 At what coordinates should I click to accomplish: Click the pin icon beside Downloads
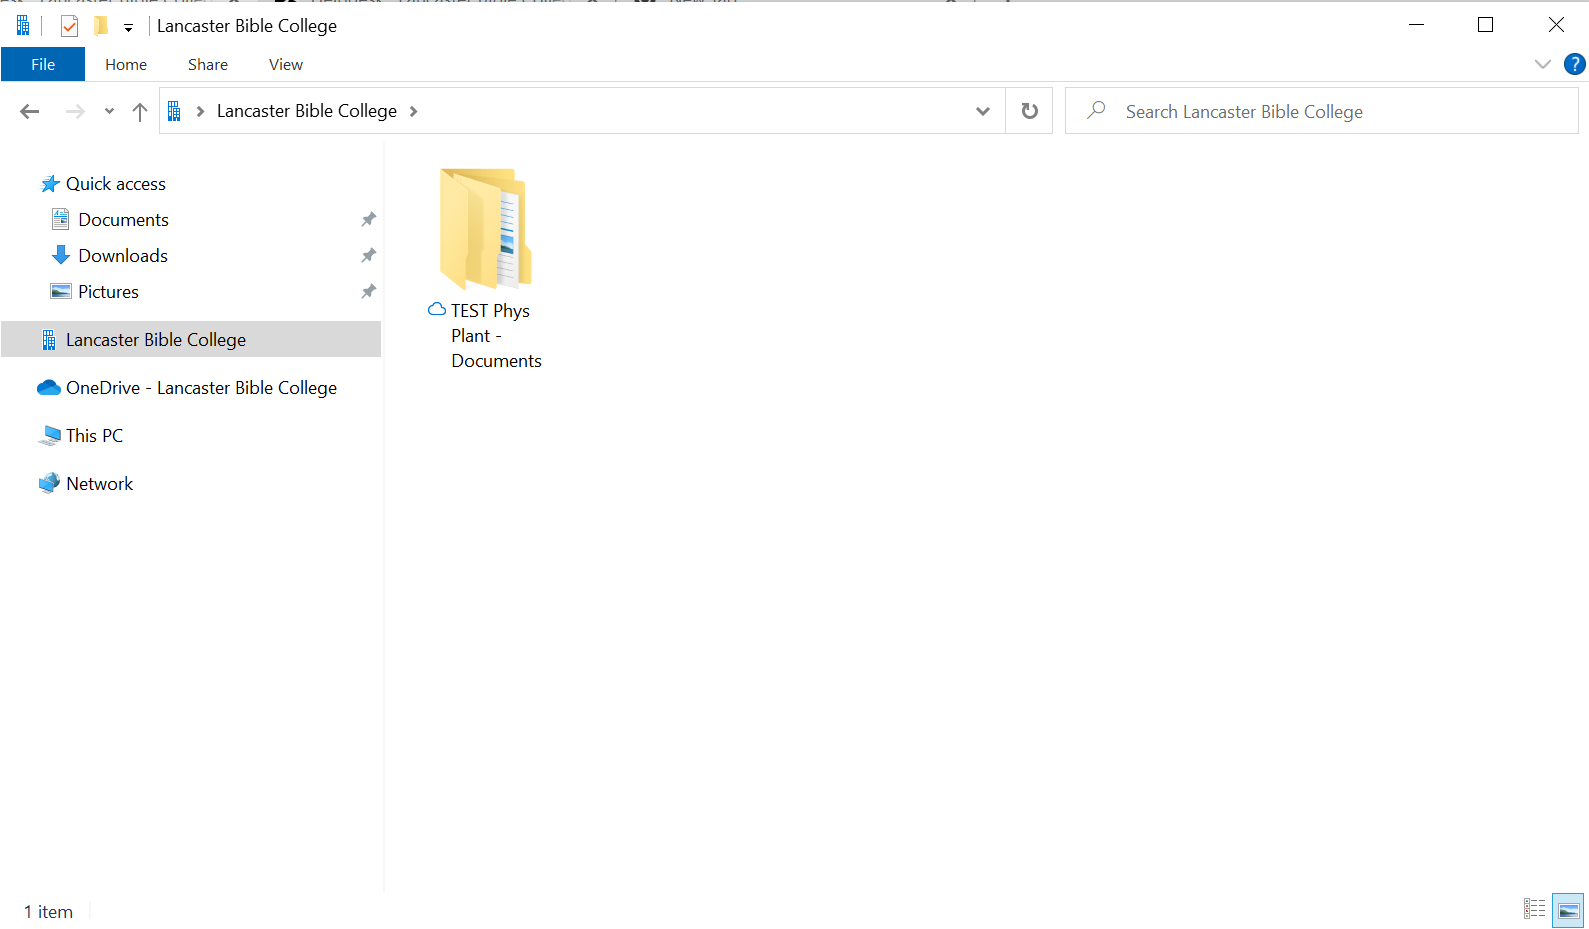click(x=368, y=255)
